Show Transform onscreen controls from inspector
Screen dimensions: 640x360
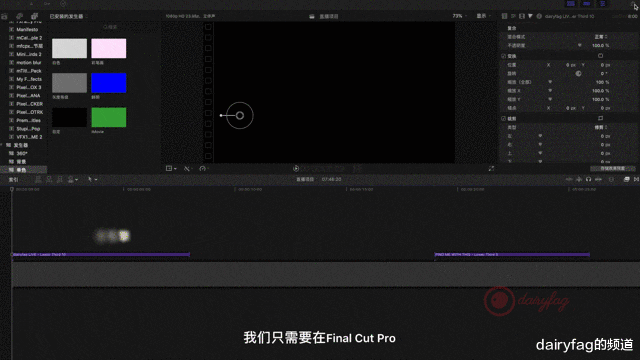point(600,56)
